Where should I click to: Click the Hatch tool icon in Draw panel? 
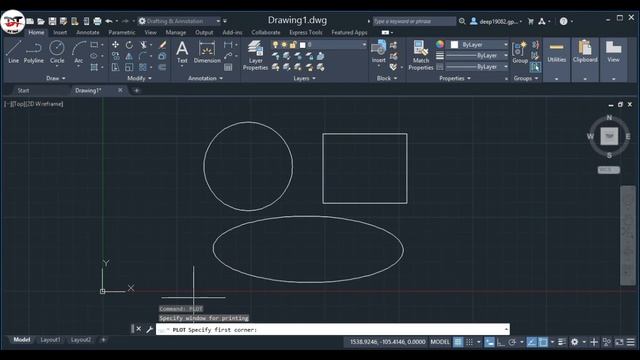[94, 67]
